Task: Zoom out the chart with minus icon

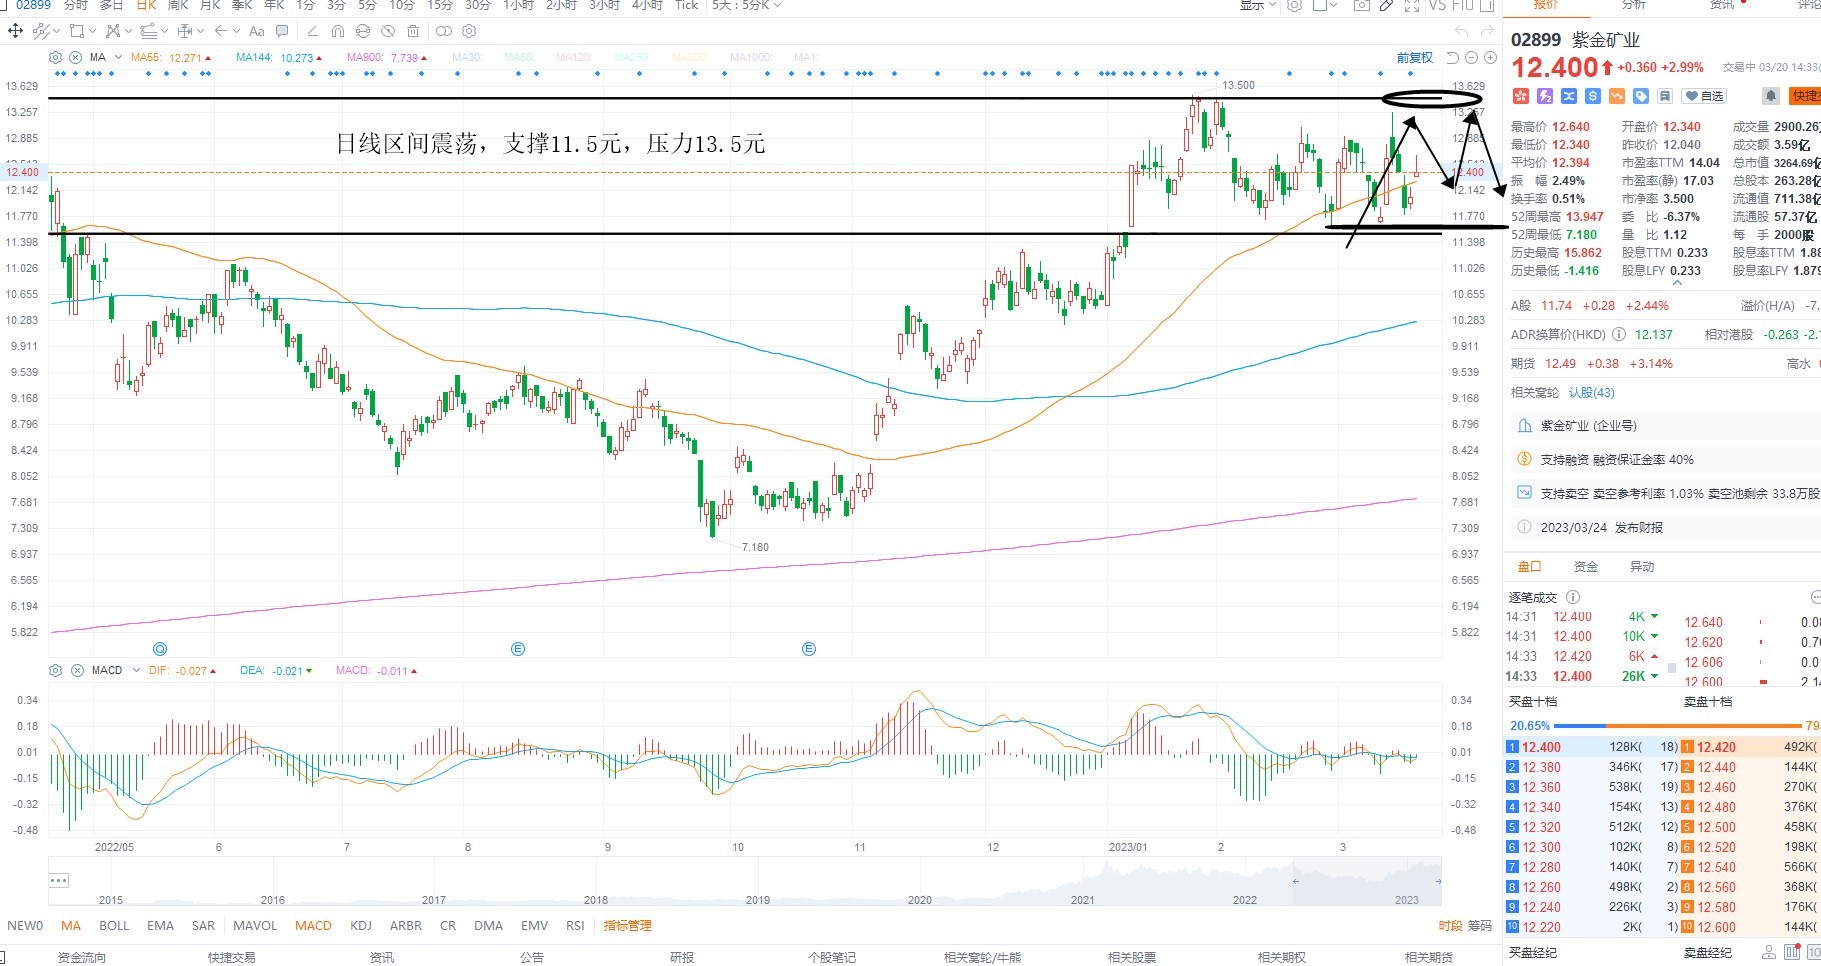Action: click(x=1472, y=58)
